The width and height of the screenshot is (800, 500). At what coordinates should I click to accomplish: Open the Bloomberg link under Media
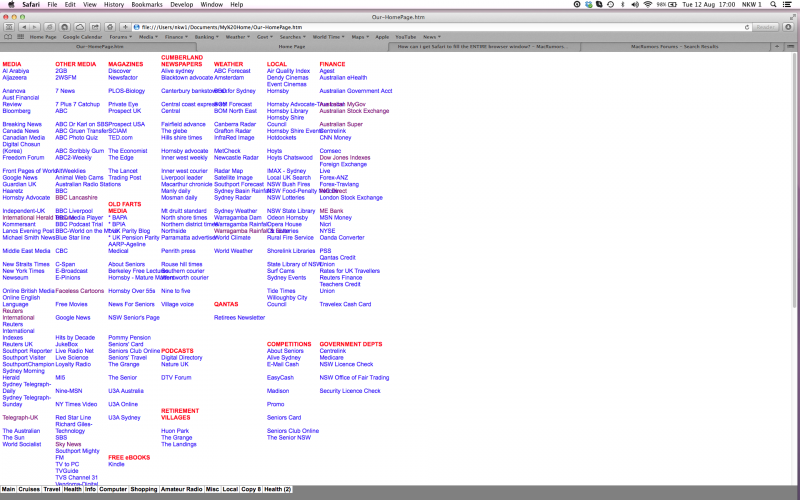(x=16, y=111)
